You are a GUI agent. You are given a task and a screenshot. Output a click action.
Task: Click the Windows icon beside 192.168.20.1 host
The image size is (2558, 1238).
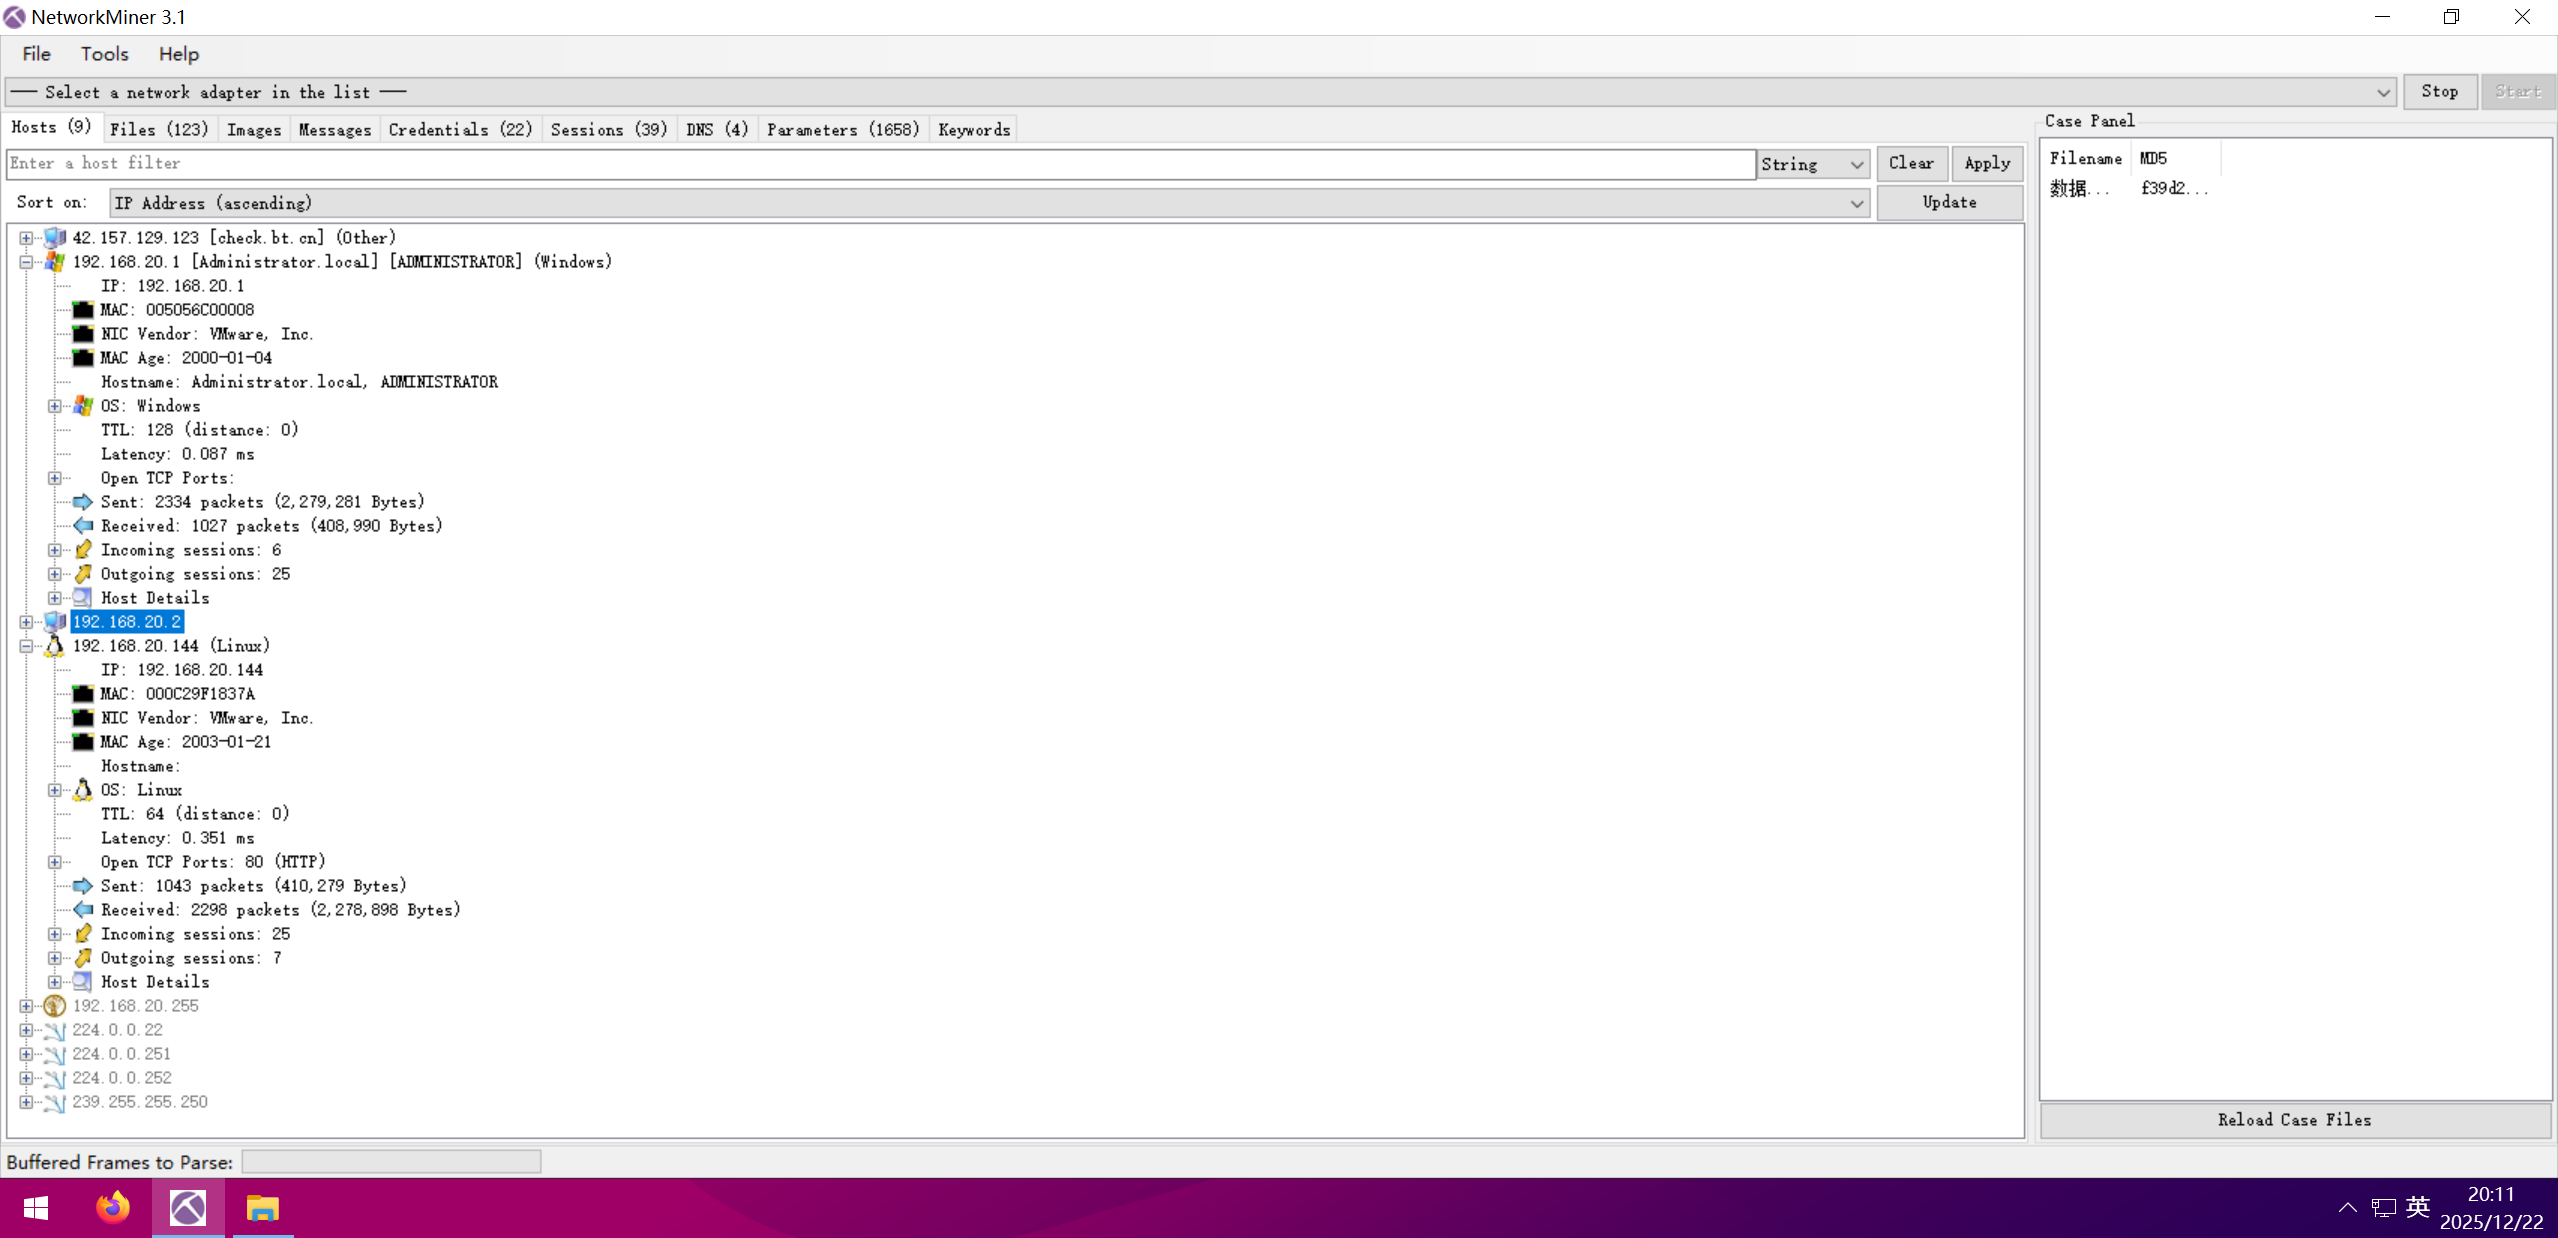click(55, 262)
